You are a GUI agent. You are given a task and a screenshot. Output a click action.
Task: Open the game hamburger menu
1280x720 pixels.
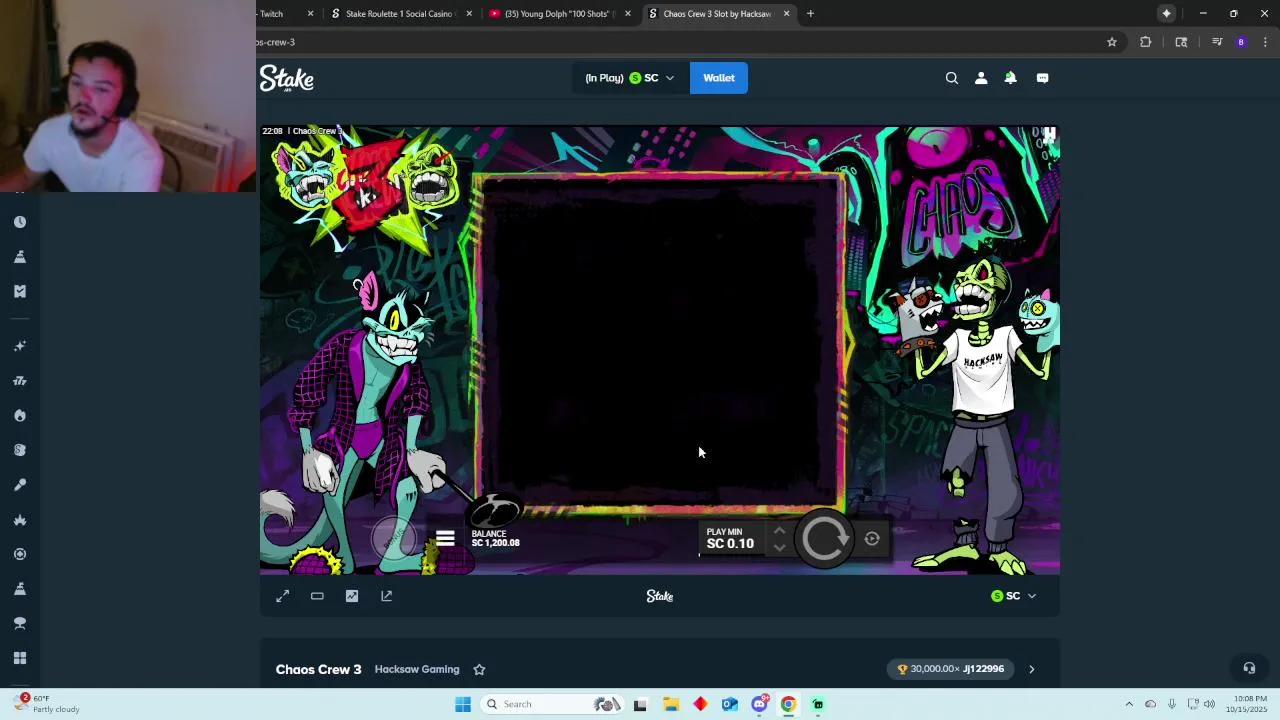click(x=445, y=538)
